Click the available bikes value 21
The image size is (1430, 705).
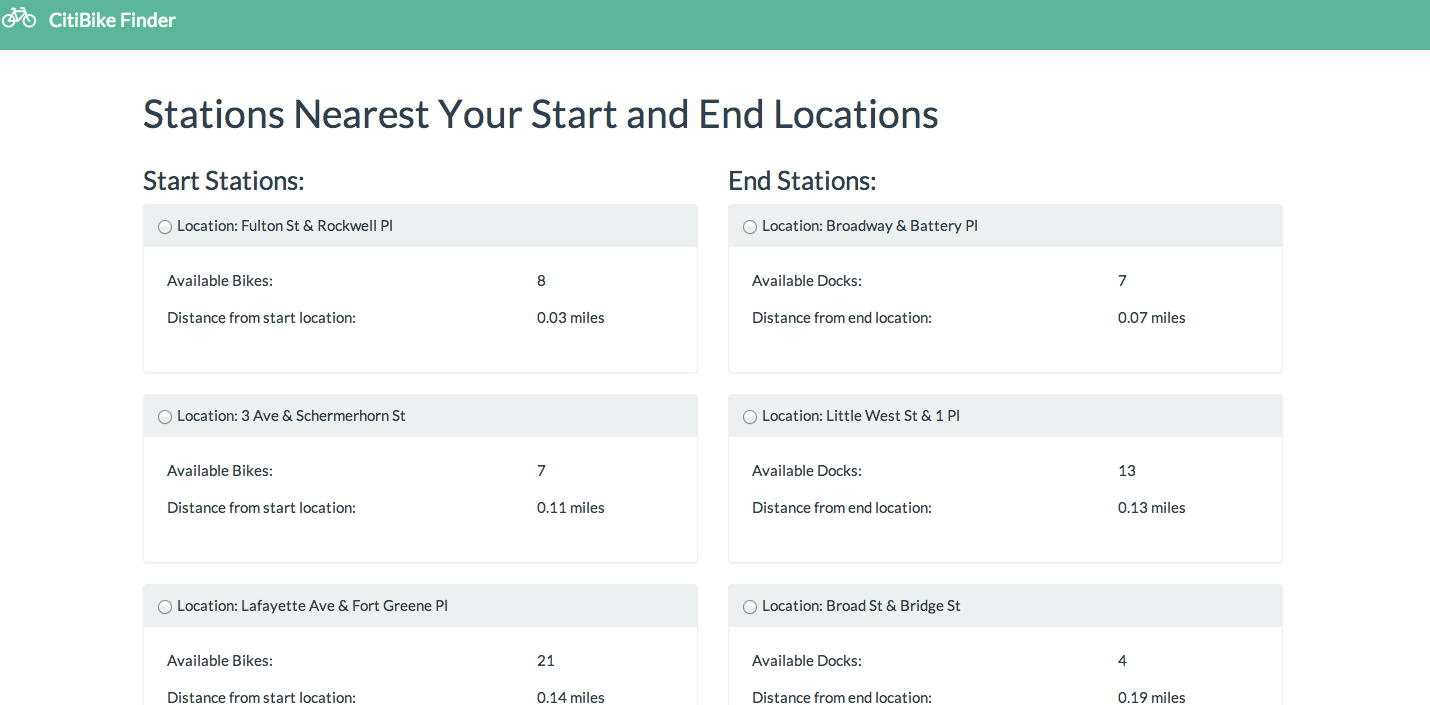point(546,661)
